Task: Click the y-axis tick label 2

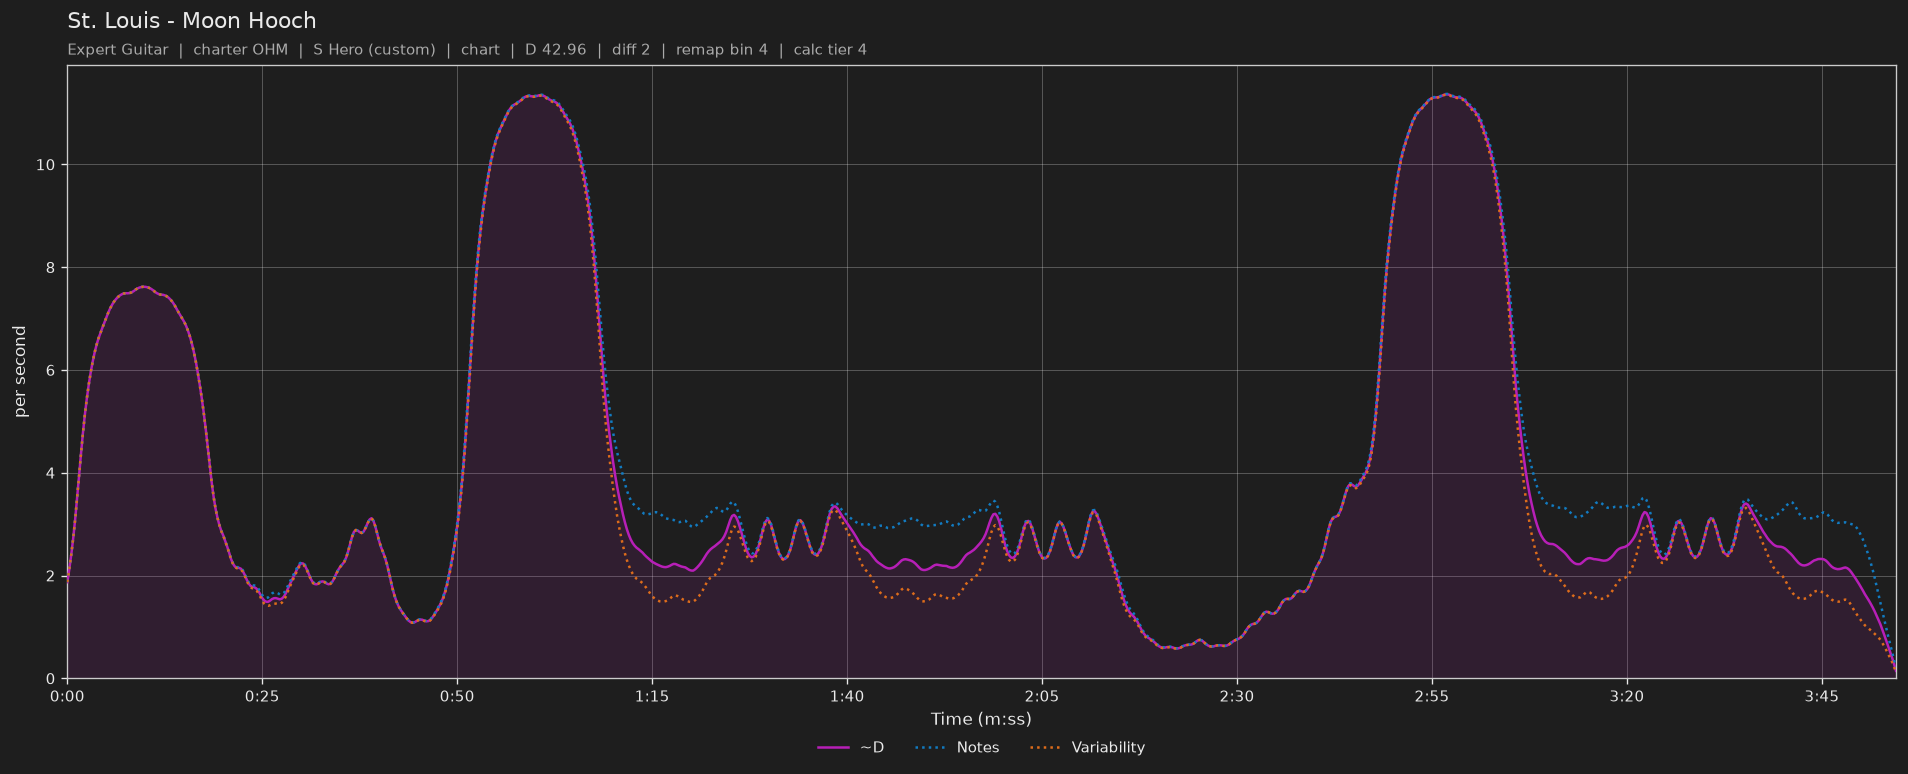Action: click(x=50, y=577)
